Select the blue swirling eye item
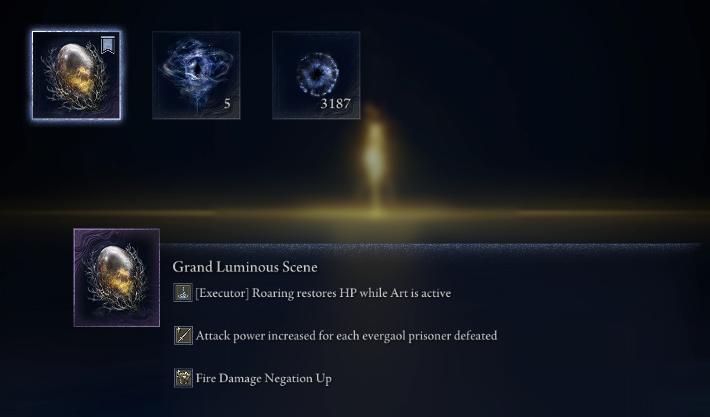The image size is (710, 417). point(196,75)
